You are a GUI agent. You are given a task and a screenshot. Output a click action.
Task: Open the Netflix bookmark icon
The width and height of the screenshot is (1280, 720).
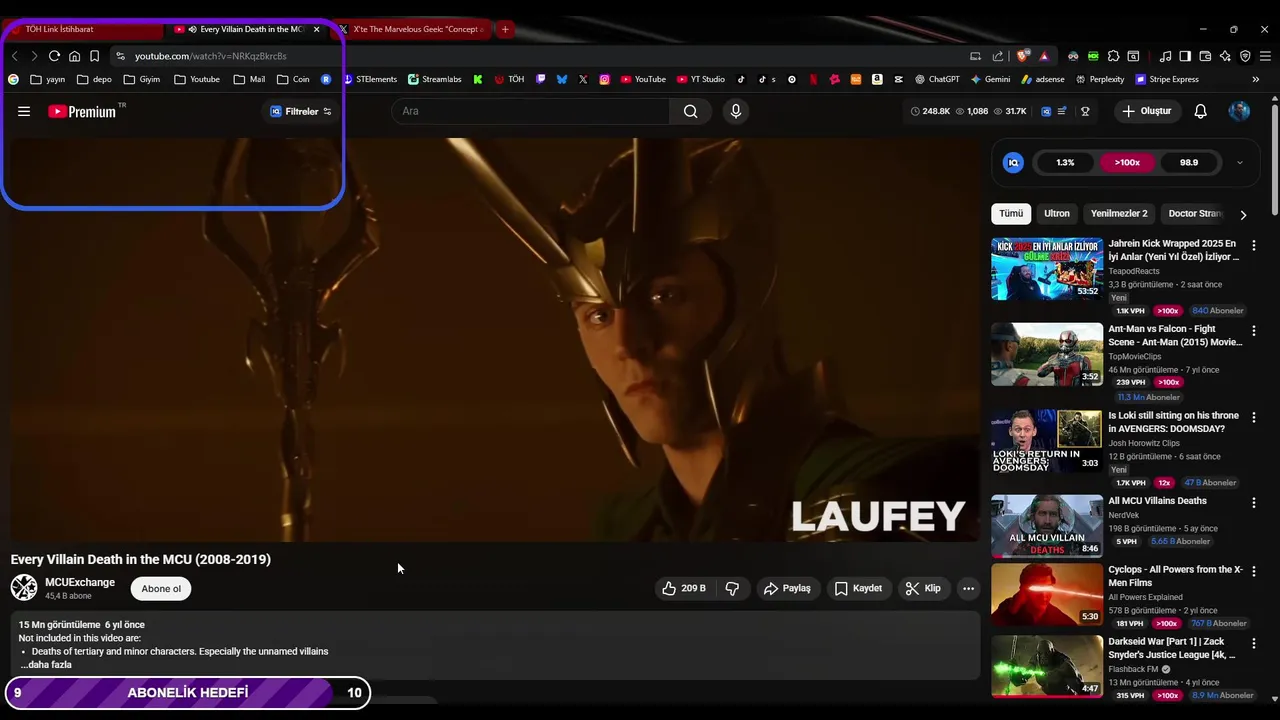[813, 79]
